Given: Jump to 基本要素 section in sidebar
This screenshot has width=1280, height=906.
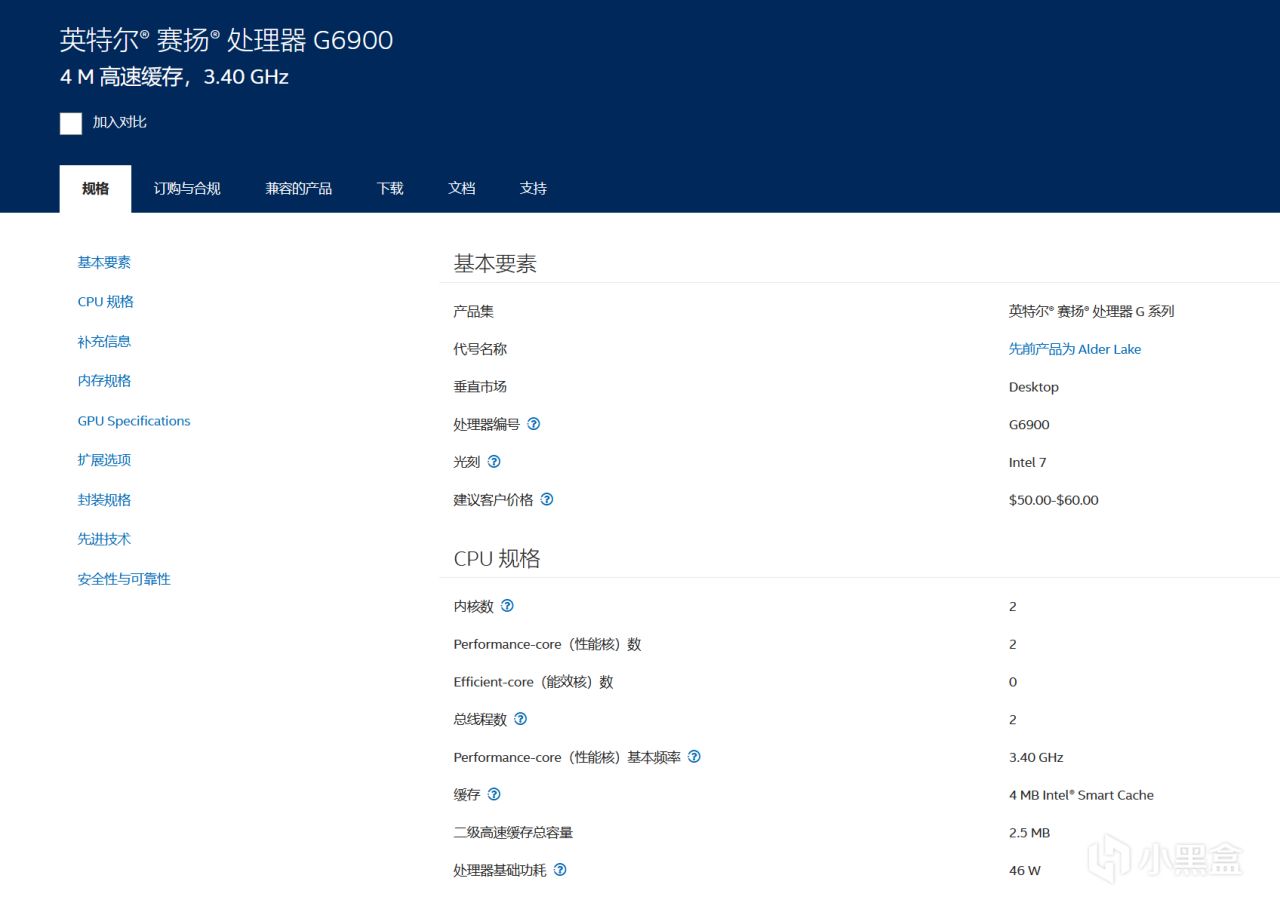Looking at the screenshot, I should tap(104, 262).
